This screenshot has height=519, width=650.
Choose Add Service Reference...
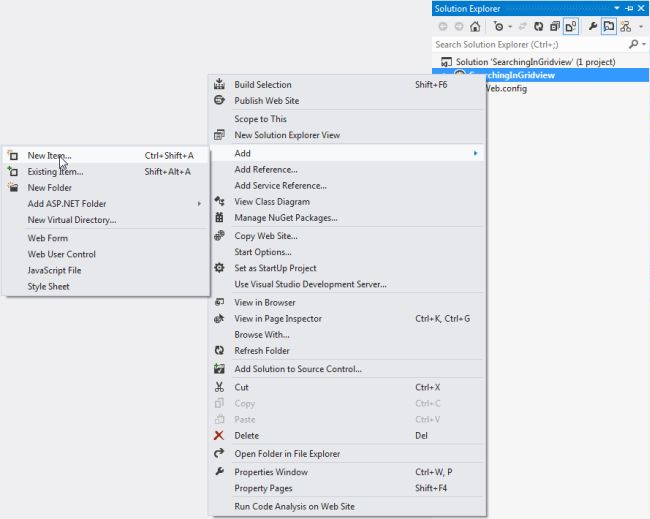pyautogui.click(x=347, y=186)
